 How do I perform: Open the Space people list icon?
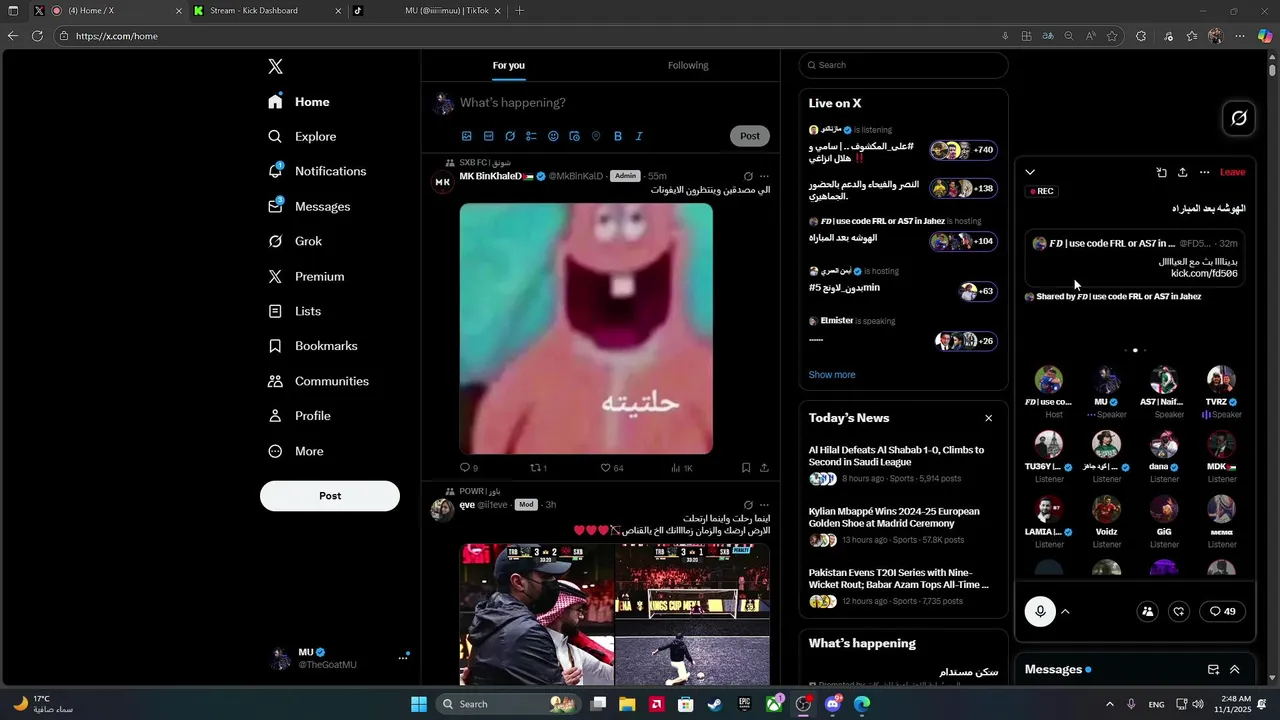(1148, 612)
